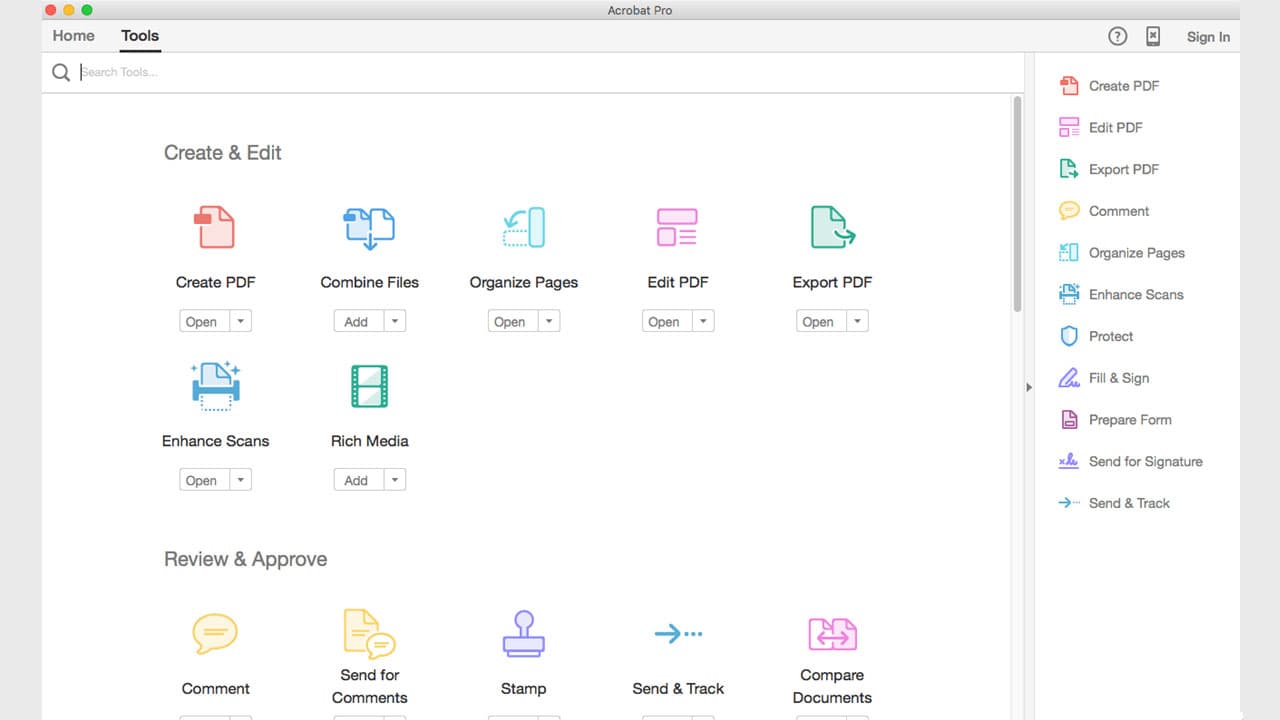
Task: Select the Compare Documents icon
Action: [831, 633]
